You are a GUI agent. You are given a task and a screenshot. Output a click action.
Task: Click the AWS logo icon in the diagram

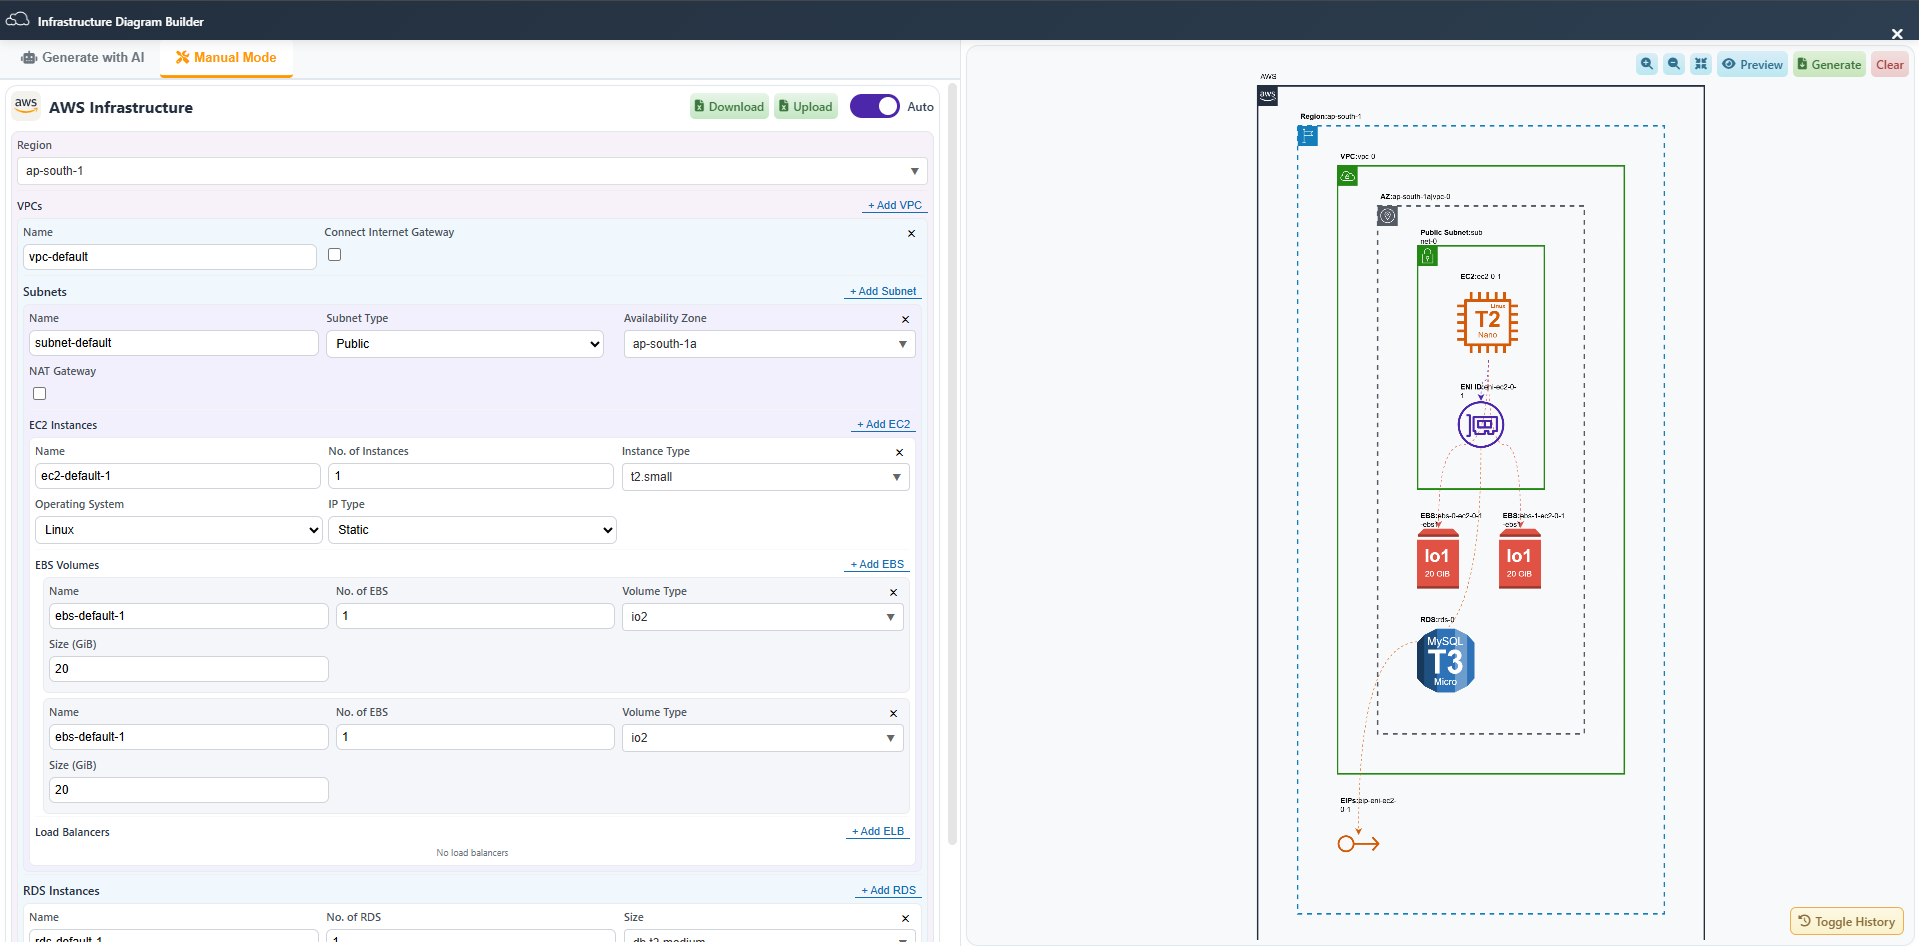pos(1267,95)
